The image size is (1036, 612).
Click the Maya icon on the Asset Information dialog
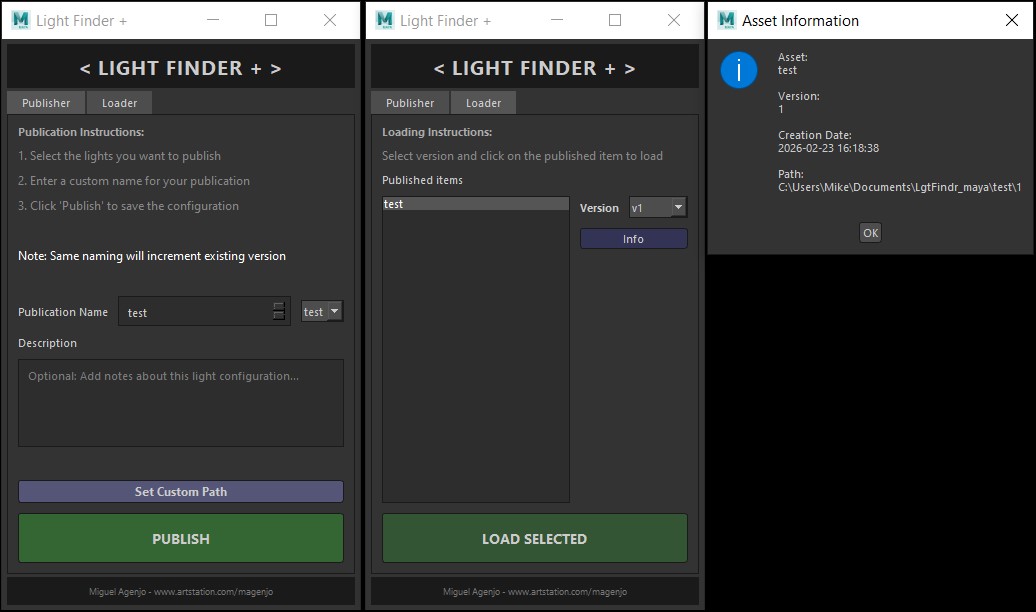722,20
